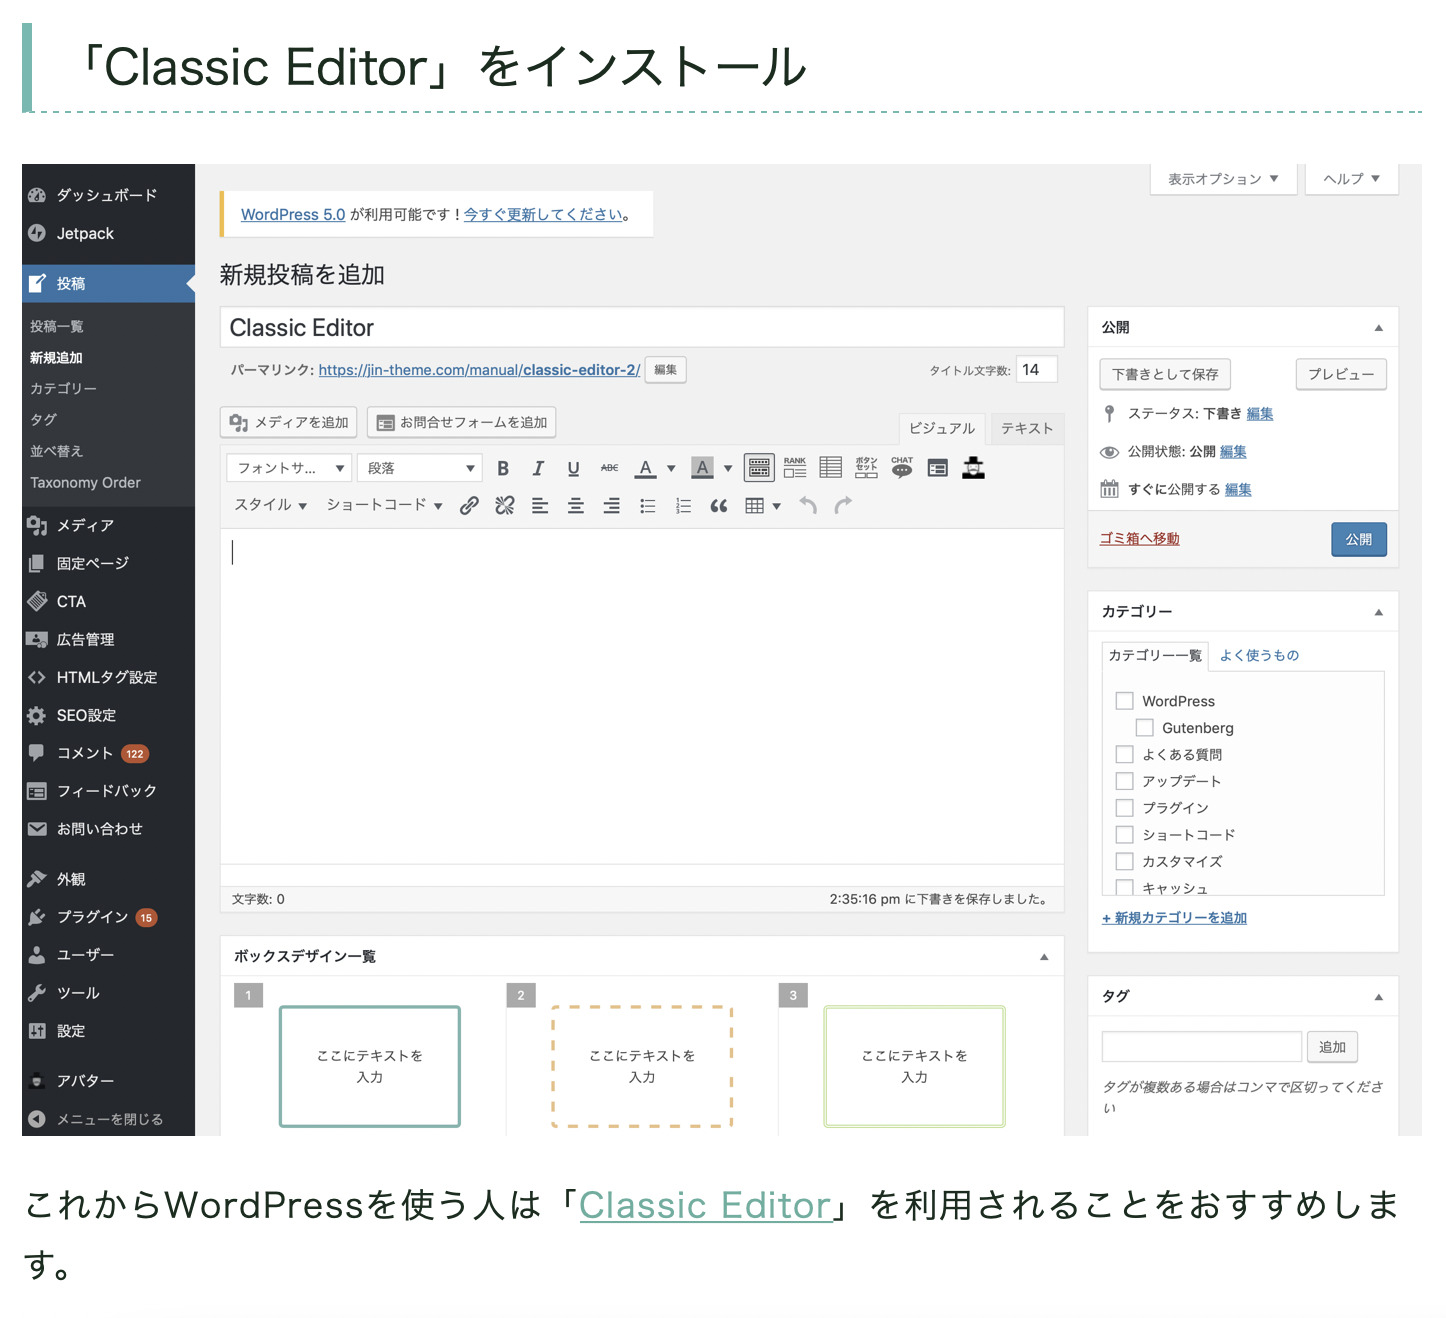Switch to the ビジュアル editor tab
1446x1318 pixels.
942,428
